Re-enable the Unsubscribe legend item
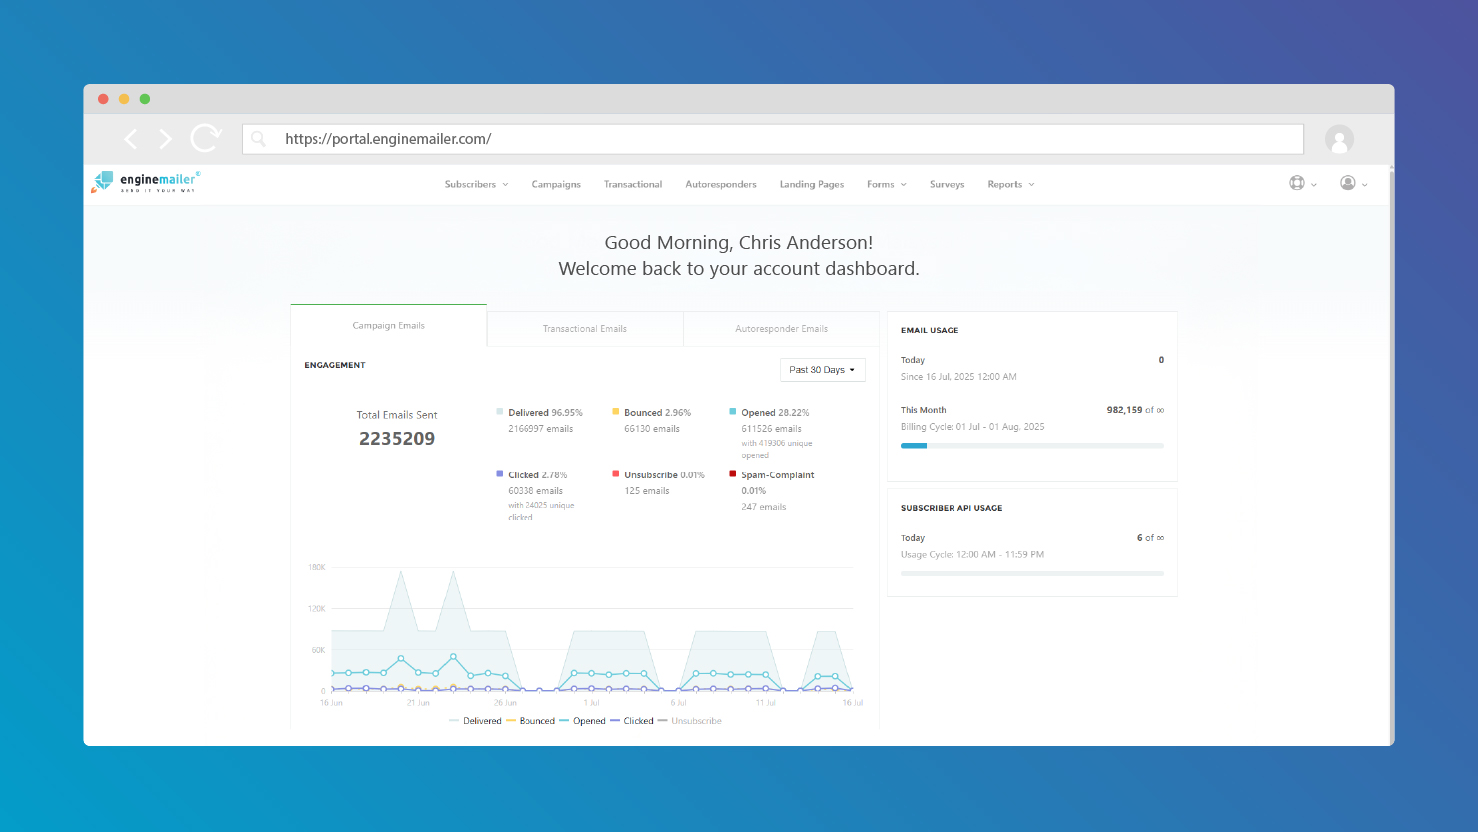 697,720
